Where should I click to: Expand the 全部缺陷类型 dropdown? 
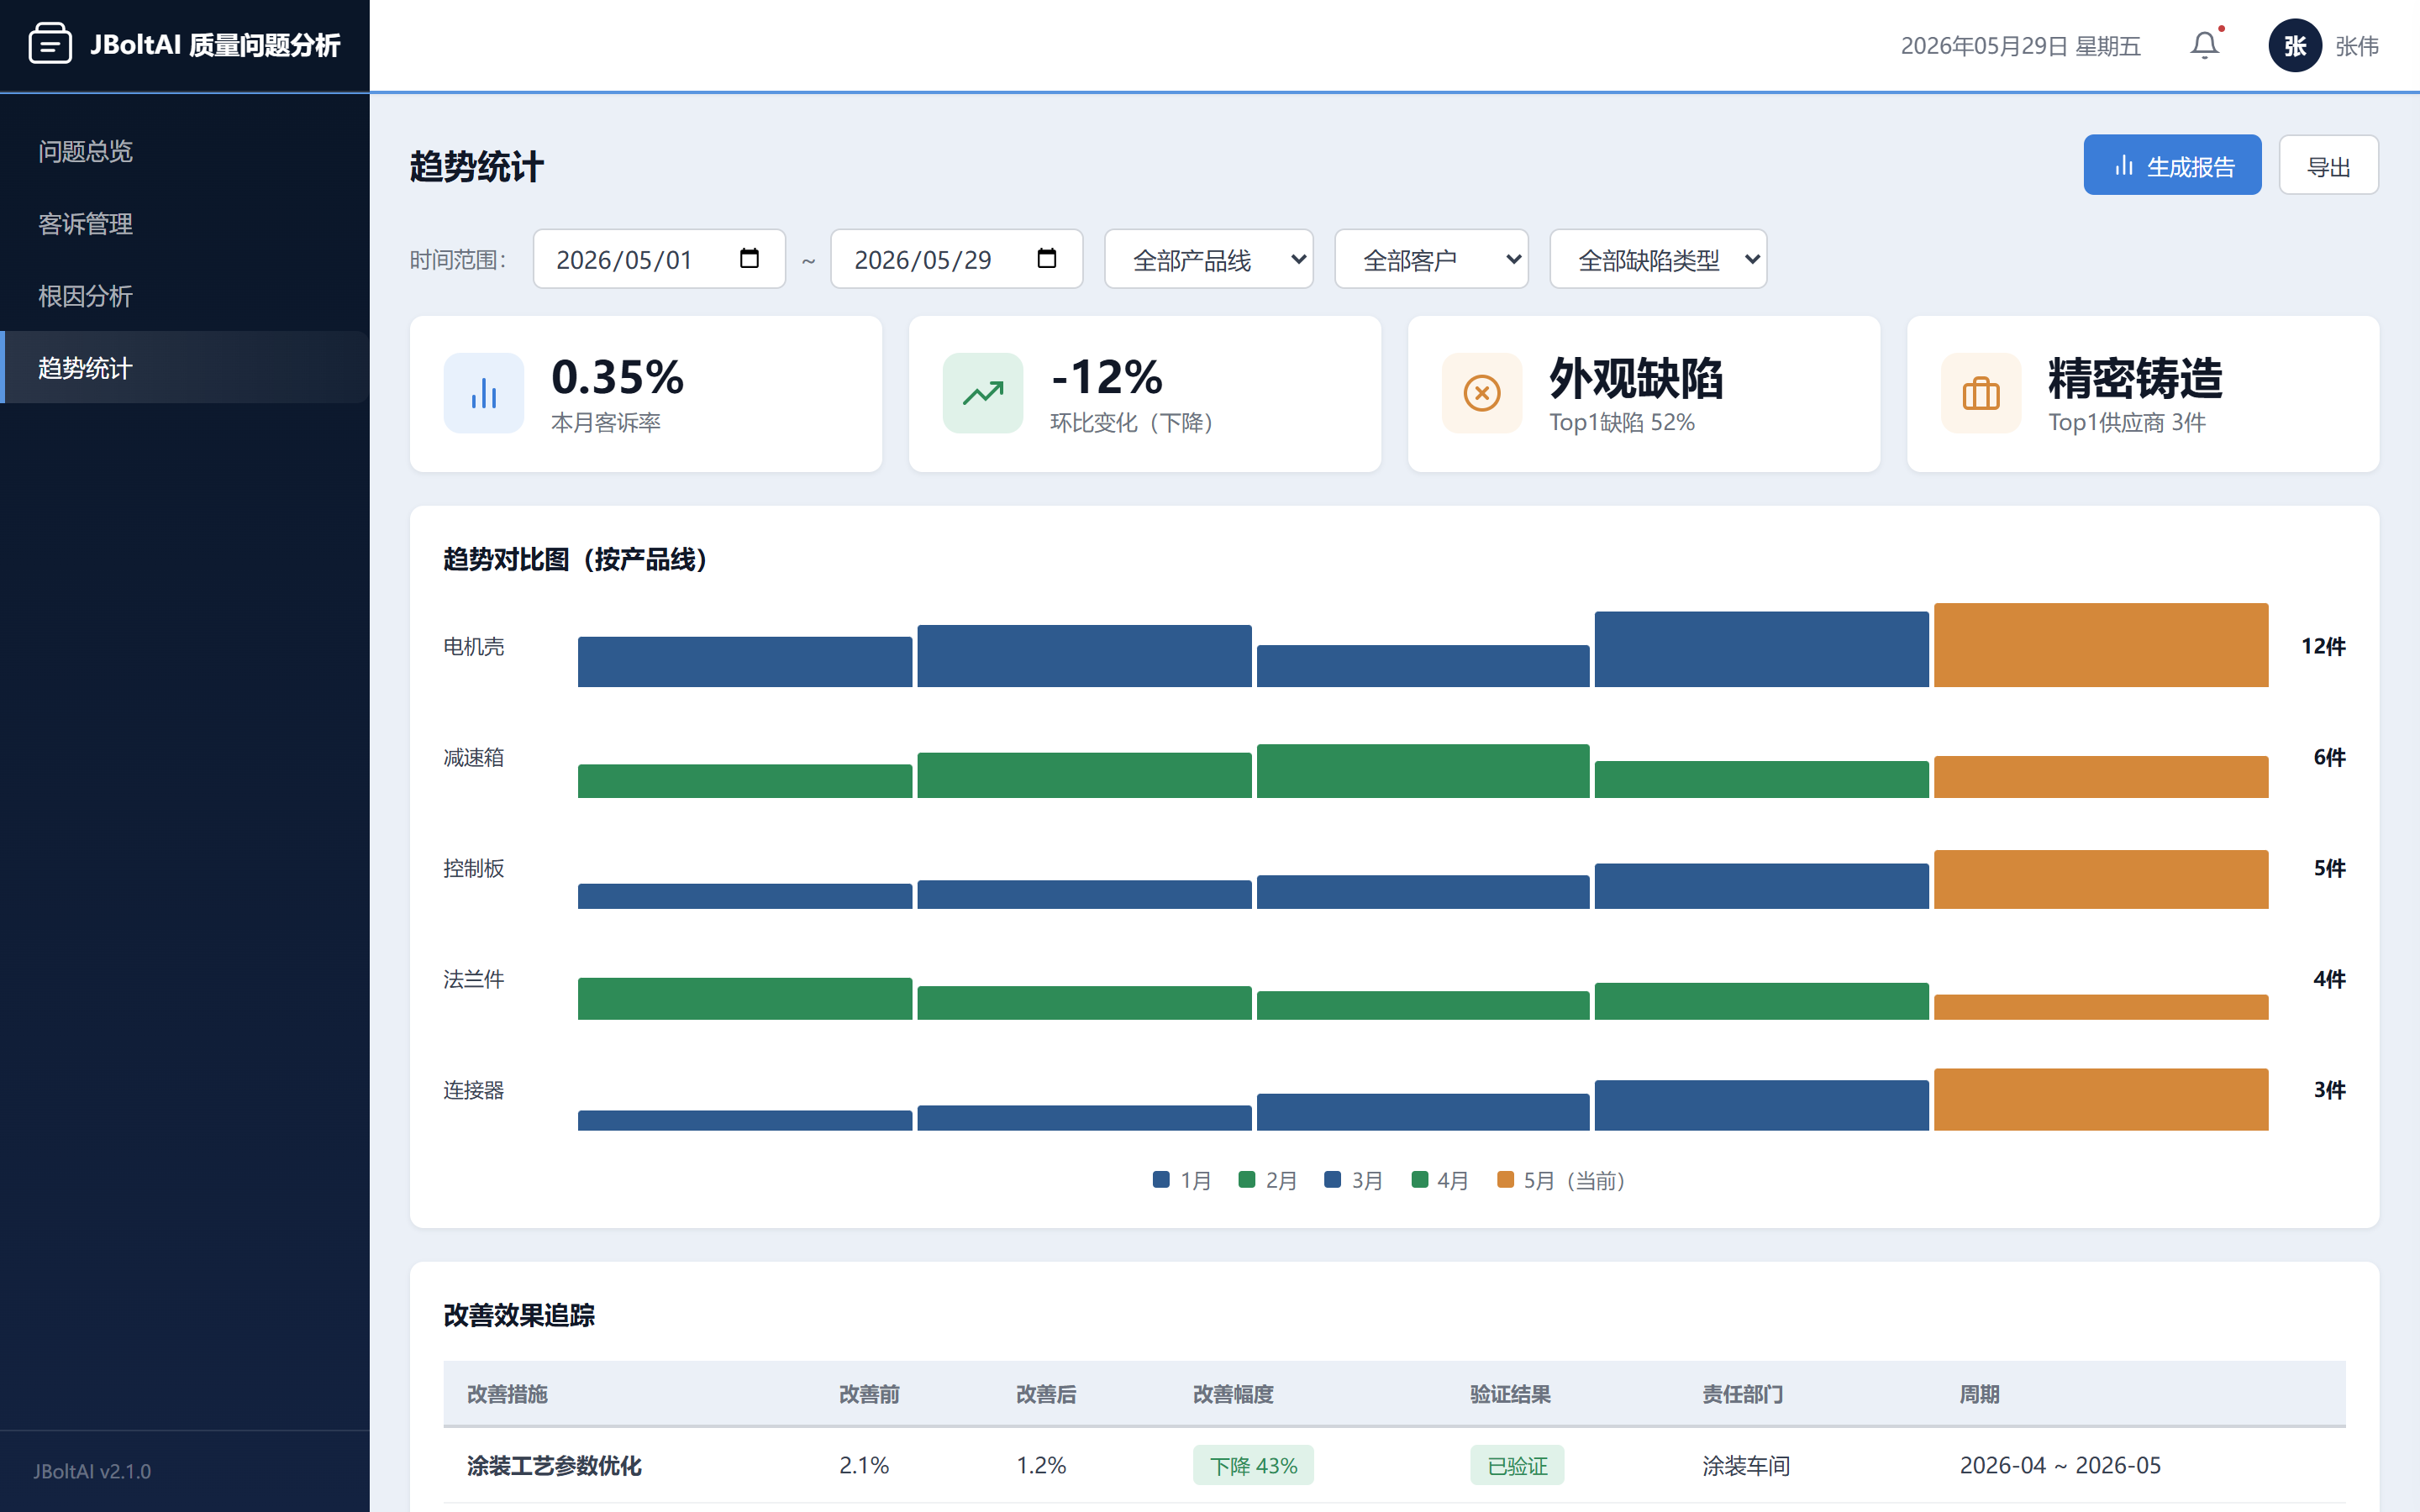(1658, 259)
